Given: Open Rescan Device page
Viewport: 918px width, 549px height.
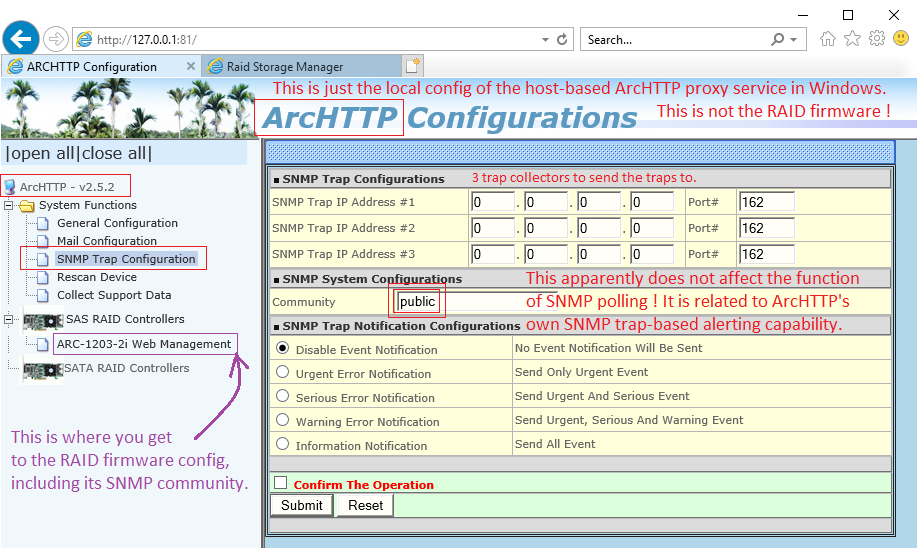Looking at the screenshot, I should tap(97, 277).
